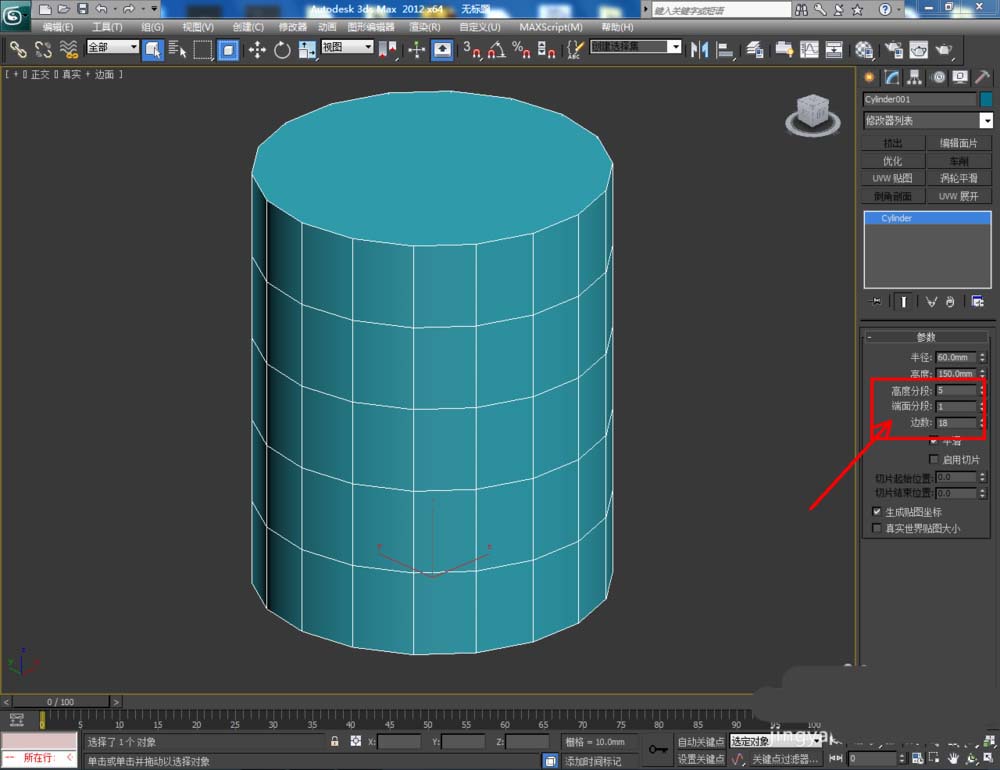Click the 涡轮平滑 modifier button
Screen dimensions: 1000x770
tap(959, 178)
